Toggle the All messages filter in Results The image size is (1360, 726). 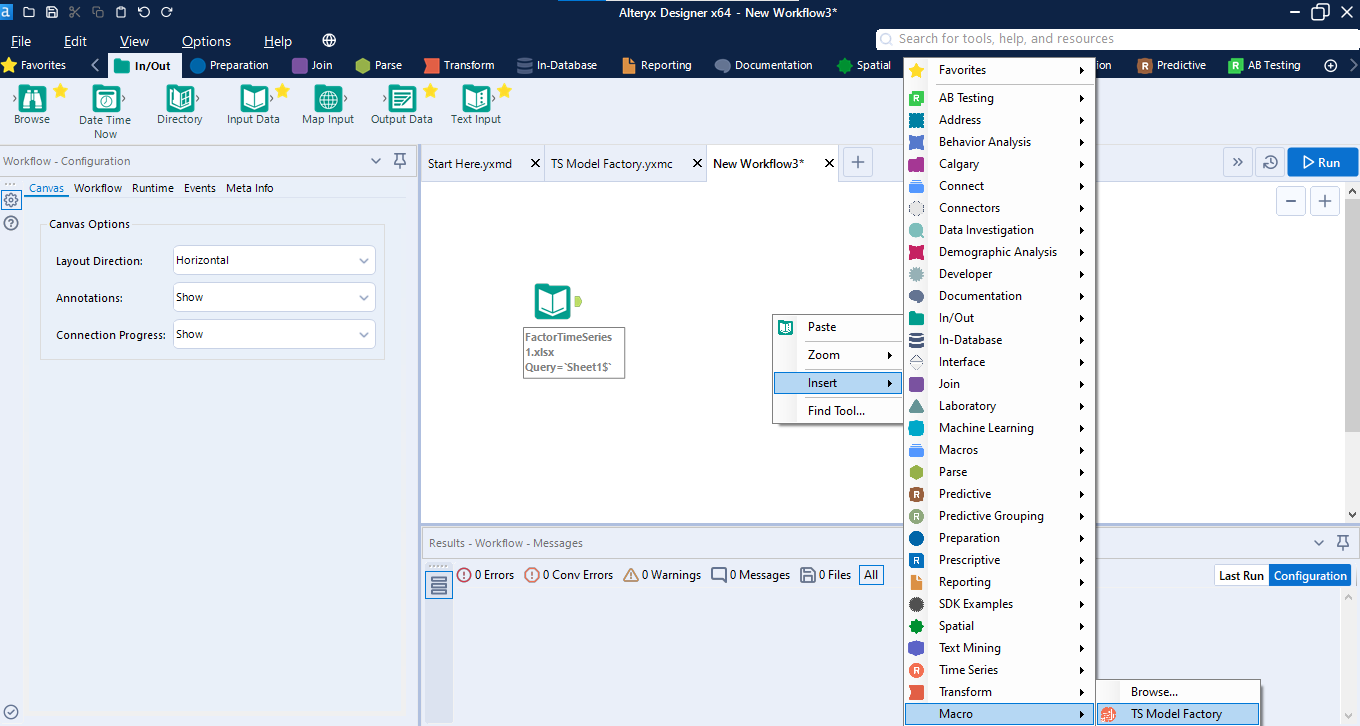pos(870,574)
